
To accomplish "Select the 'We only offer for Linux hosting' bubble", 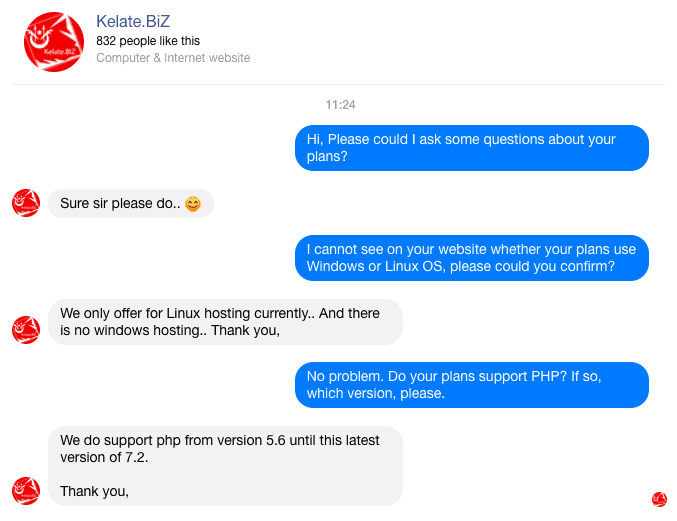I will 225,322.
